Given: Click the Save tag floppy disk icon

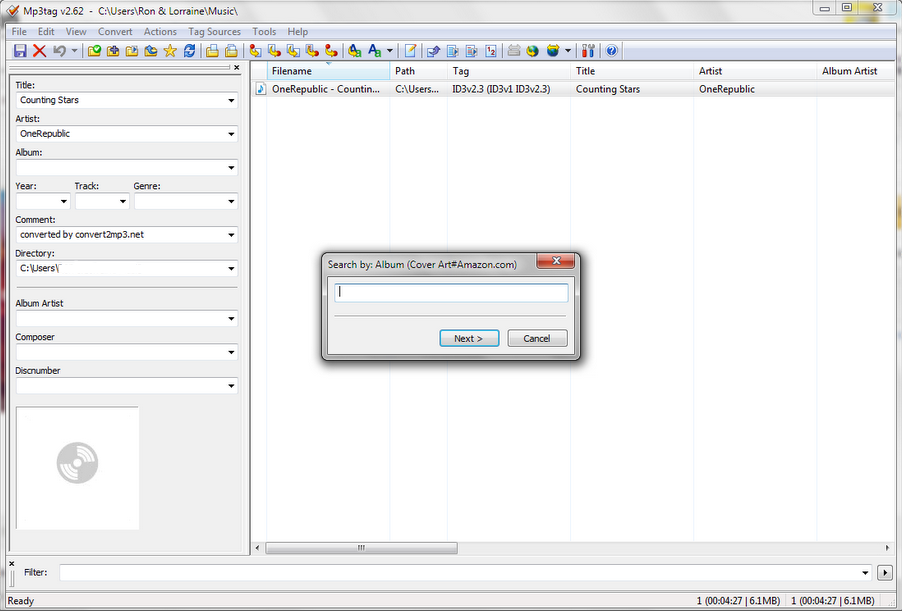Looking at the screenshot, I should [x=20, y=51].
